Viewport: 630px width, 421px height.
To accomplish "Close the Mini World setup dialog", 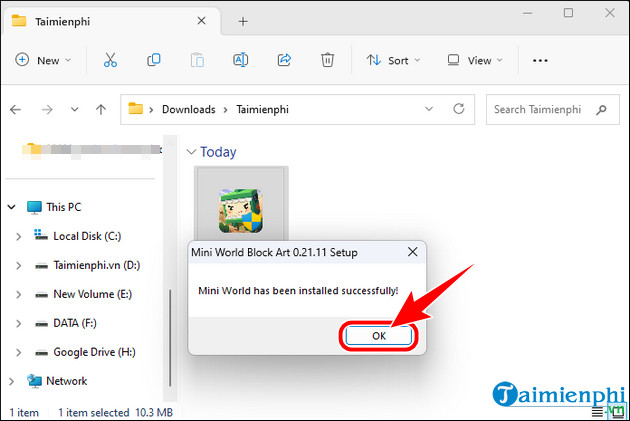I will (412, 252).
